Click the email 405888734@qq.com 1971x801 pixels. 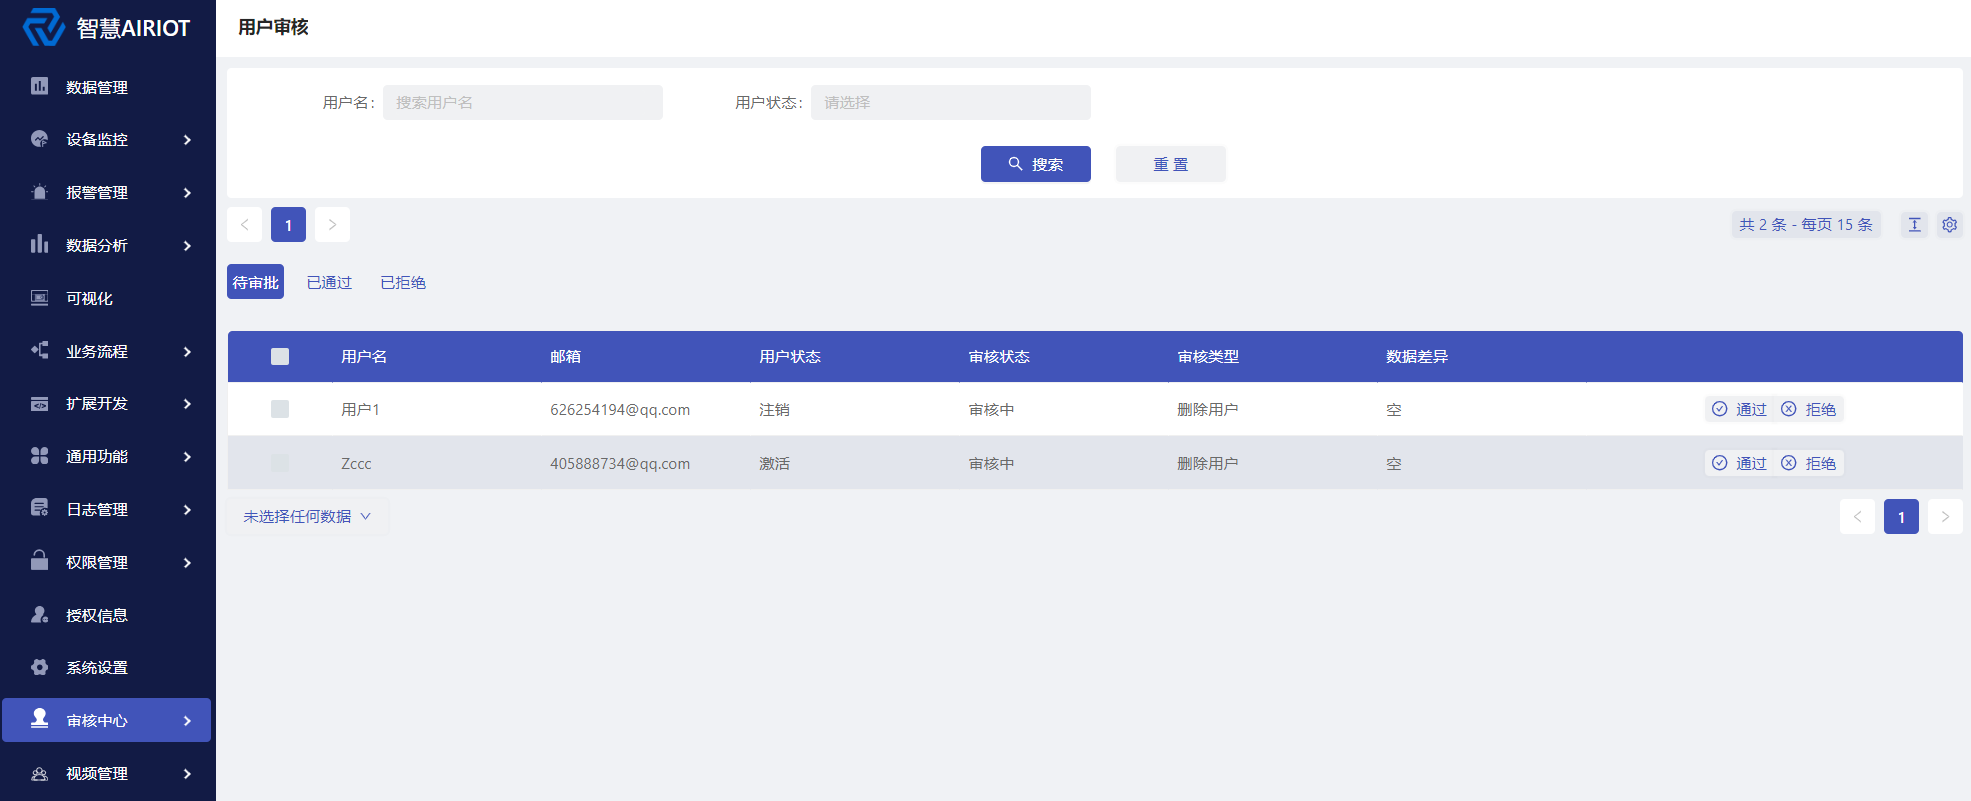[x=620, y=463]
